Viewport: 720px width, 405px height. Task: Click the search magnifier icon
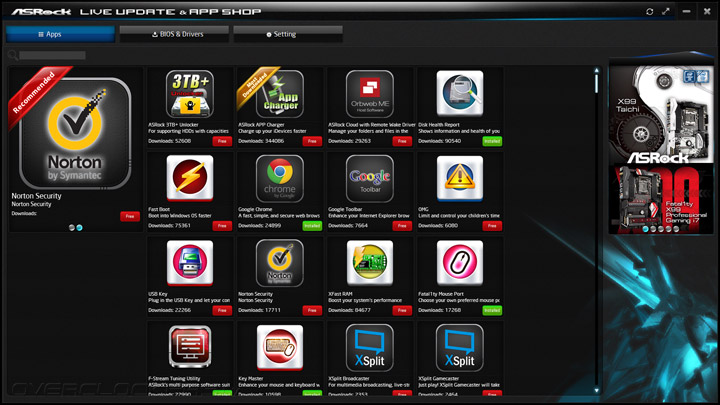(13, 56)
